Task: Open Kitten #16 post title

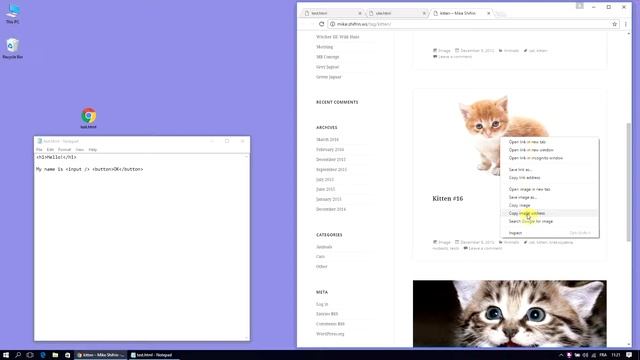Action: 448,199
